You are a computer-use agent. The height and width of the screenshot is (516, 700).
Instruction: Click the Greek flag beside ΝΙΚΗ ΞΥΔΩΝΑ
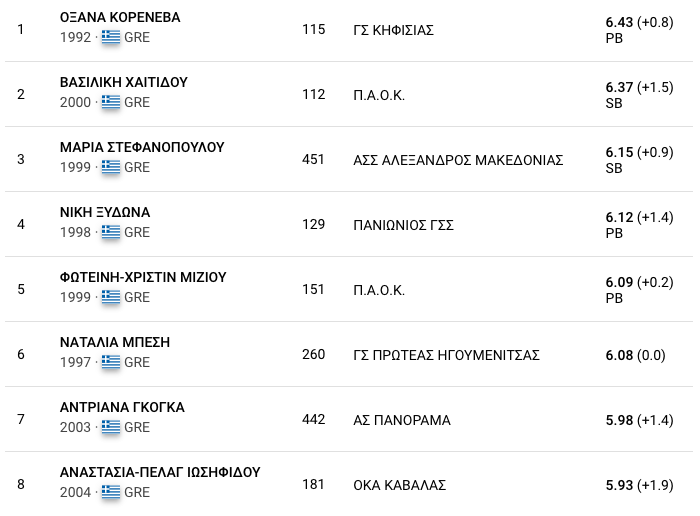pyautogui.click(x=110, y=232)
